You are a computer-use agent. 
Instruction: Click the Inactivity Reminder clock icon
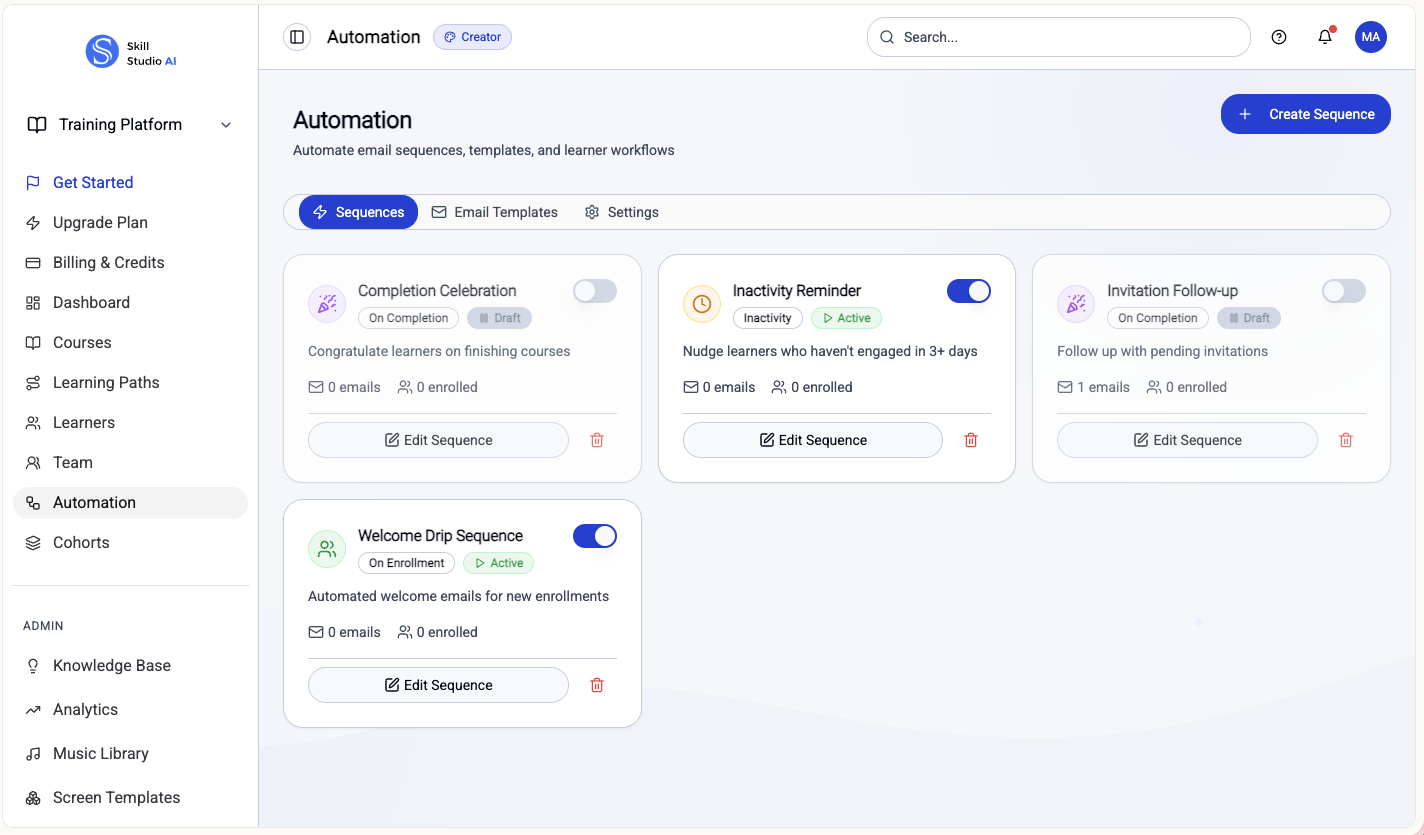coord(702,304)
